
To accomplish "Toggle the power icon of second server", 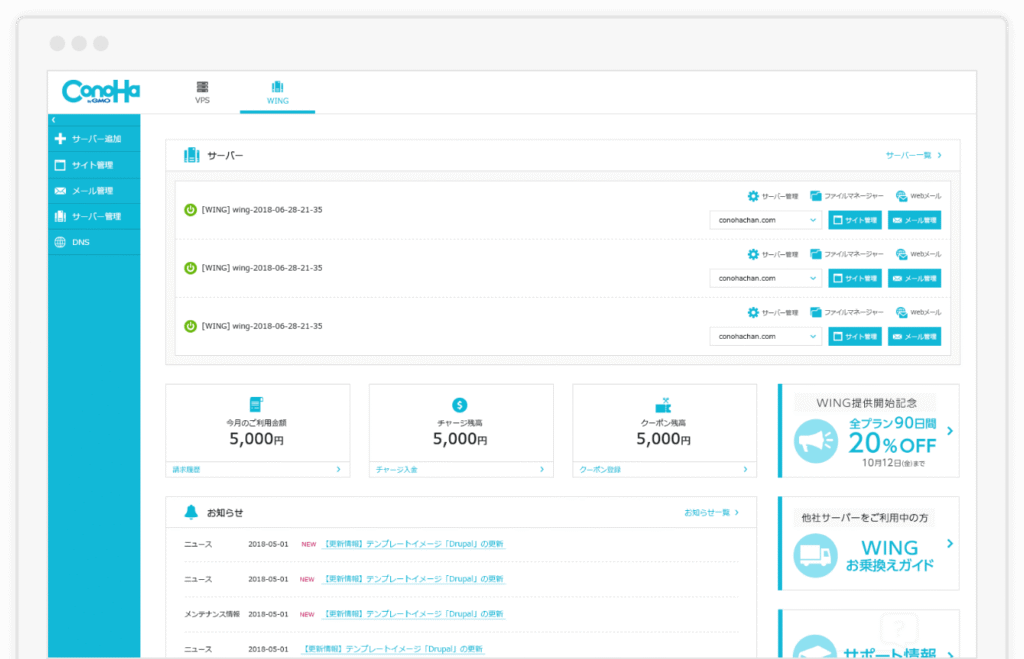I will click(190, 268).
